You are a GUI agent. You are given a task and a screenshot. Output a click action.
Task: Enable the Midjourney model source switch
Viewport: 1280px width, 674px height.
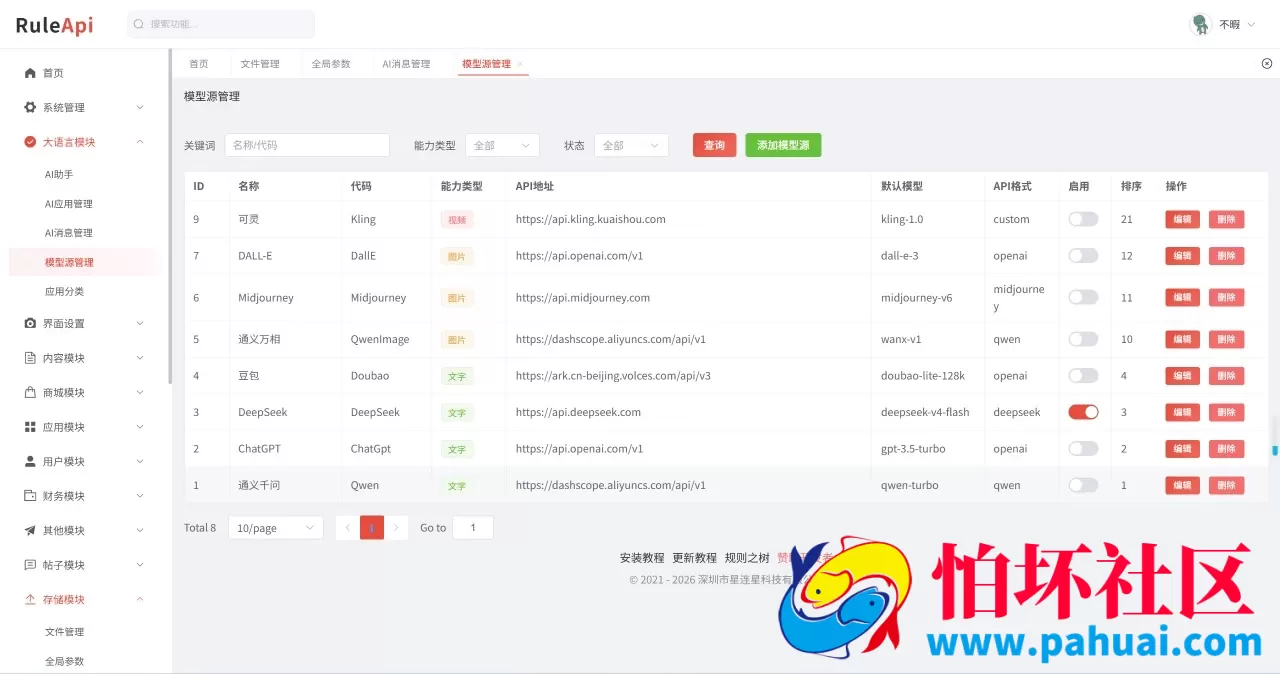tap(1083, 297)
